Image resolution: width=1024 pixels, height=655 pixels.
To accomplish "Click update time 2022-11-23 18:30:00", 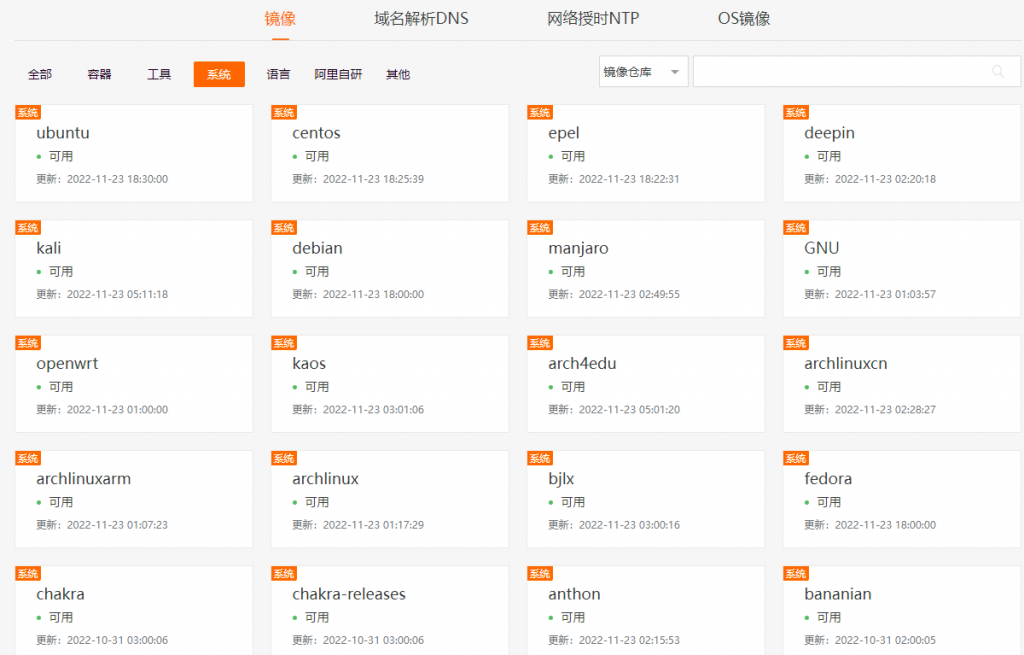I will tap(118, 179).
